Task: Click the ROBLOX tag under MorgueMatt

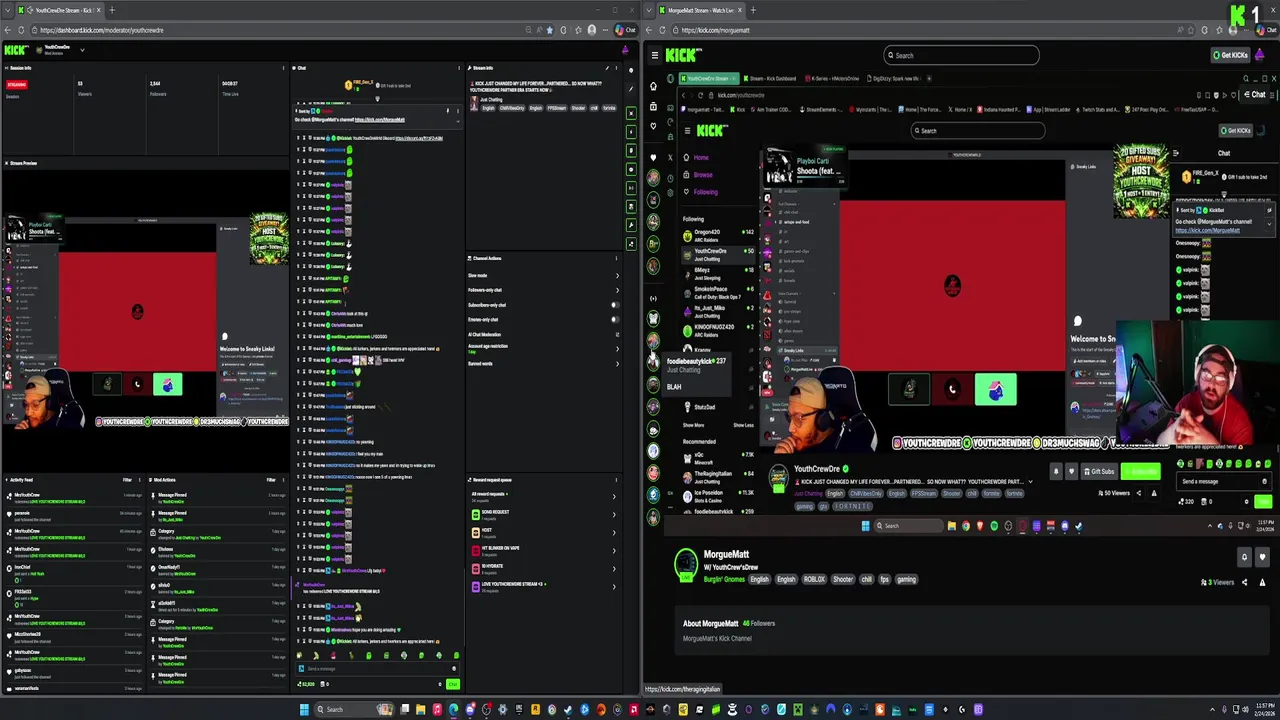Action: (x=814, y=579)
